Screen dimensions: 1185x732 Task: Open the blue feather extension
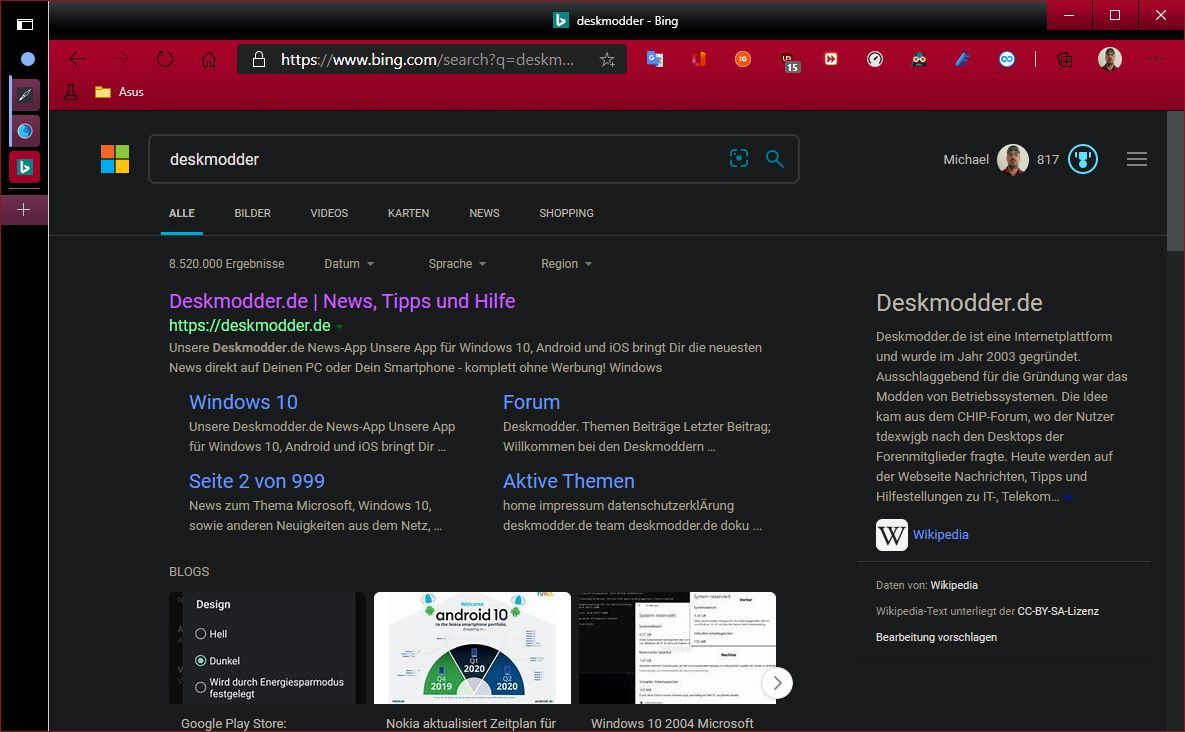[x=963, y=59]
